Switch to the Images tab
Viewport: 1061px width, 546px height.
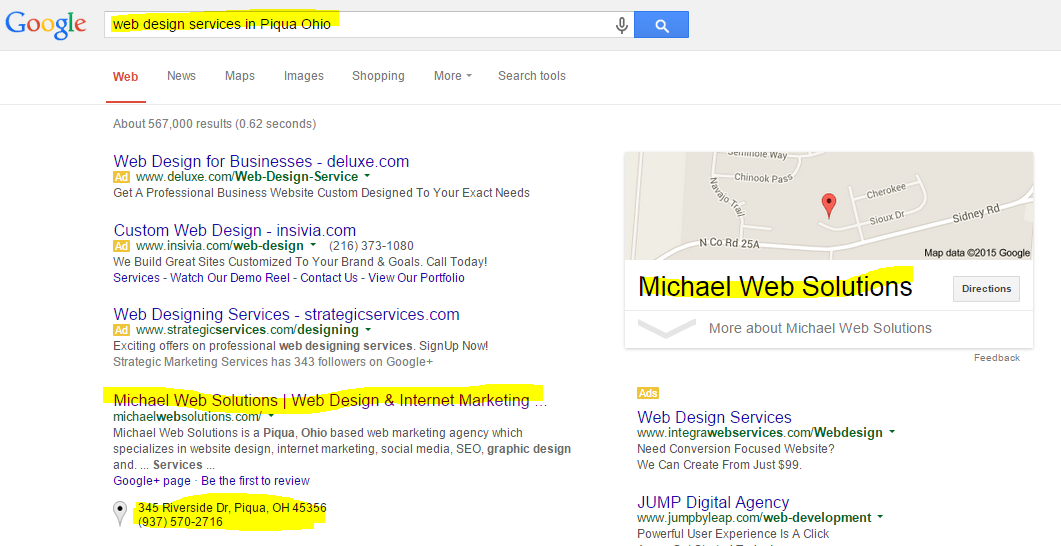pyautogui.click(x=304, y=76)
